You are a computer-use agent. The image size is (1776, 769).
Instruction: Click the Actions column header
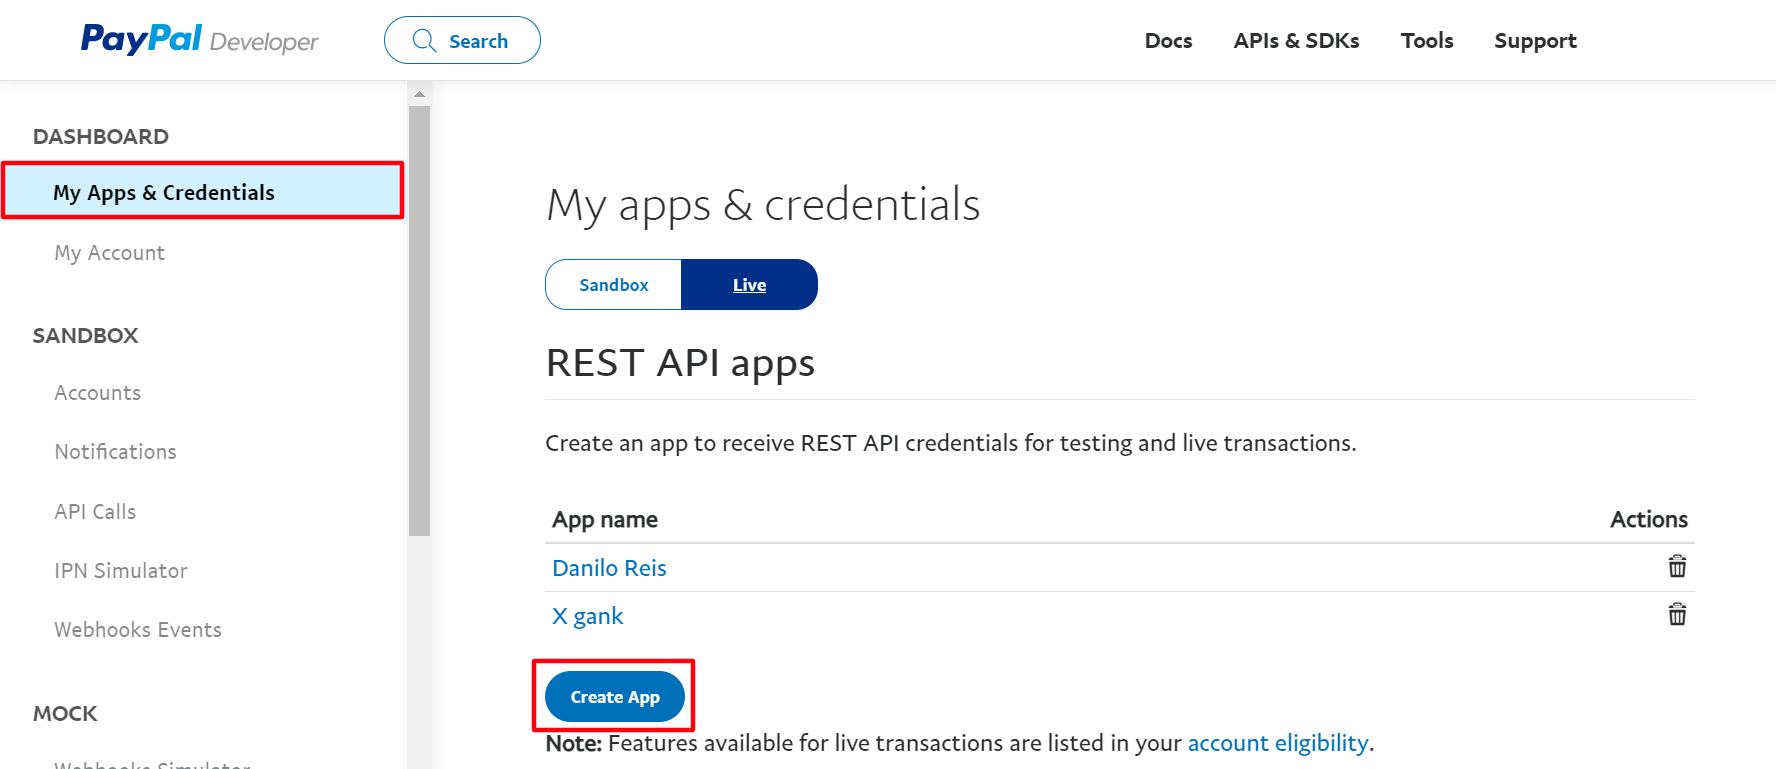tap(1648, 520)
